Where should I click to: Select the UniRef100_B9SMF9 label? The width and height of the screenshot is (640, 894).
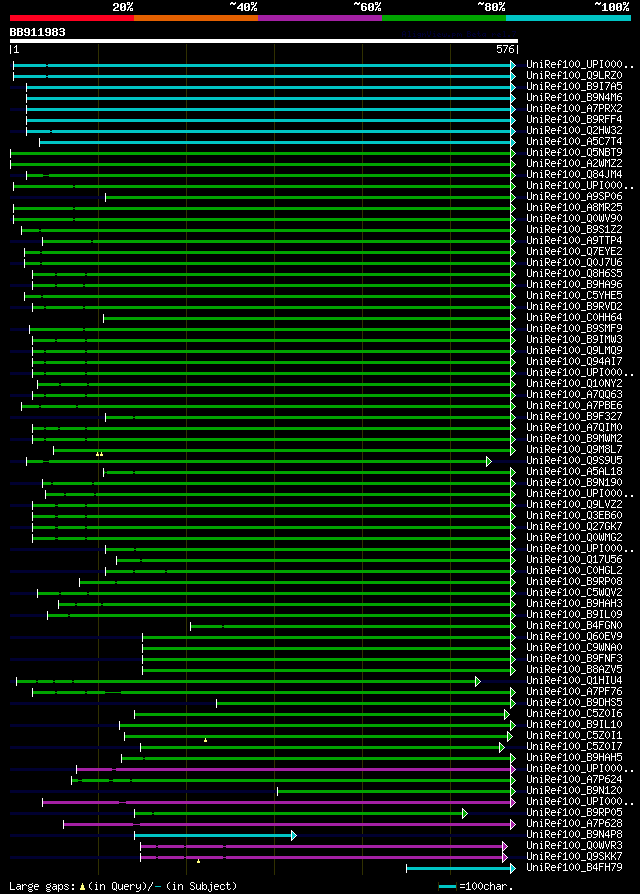pyautogui.click(x=574, y=328)
